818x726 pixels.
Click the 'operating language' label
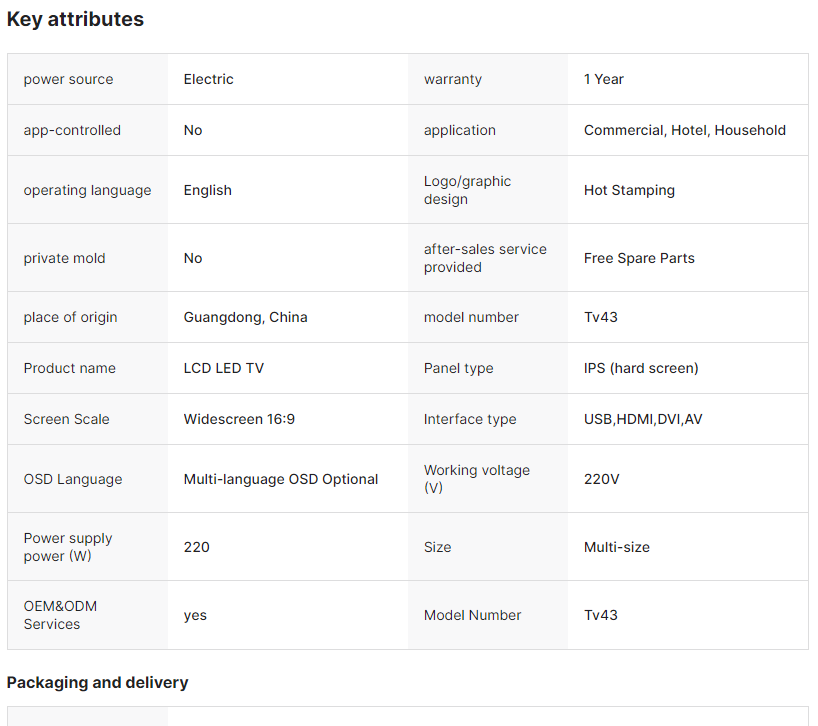coord(87,190)
